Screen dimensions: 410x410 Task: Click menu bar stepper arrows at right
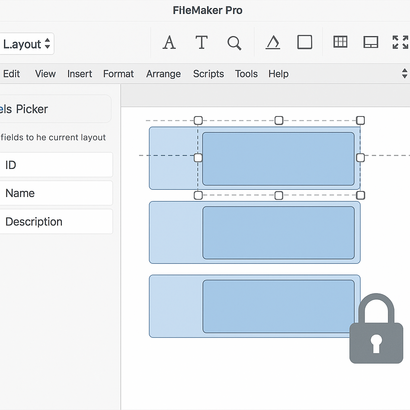pos(404,73)
